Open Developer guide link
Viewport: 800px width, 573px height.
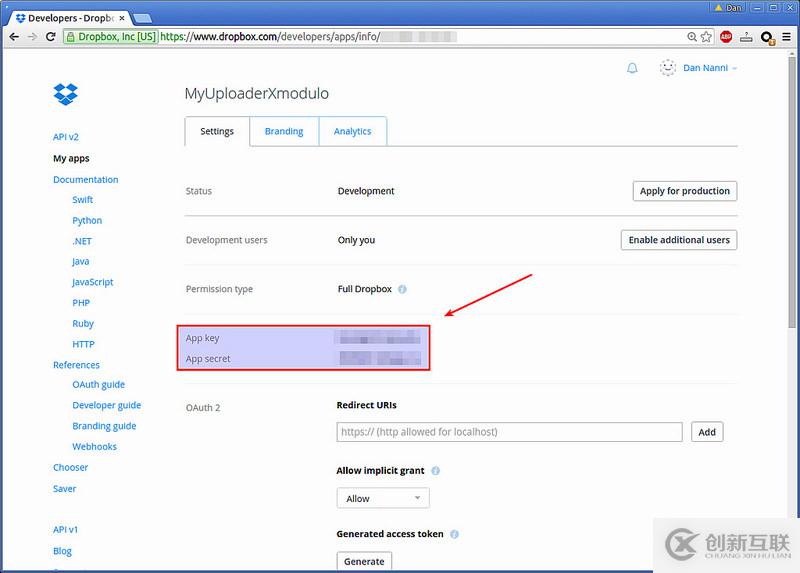coord(106,405)
